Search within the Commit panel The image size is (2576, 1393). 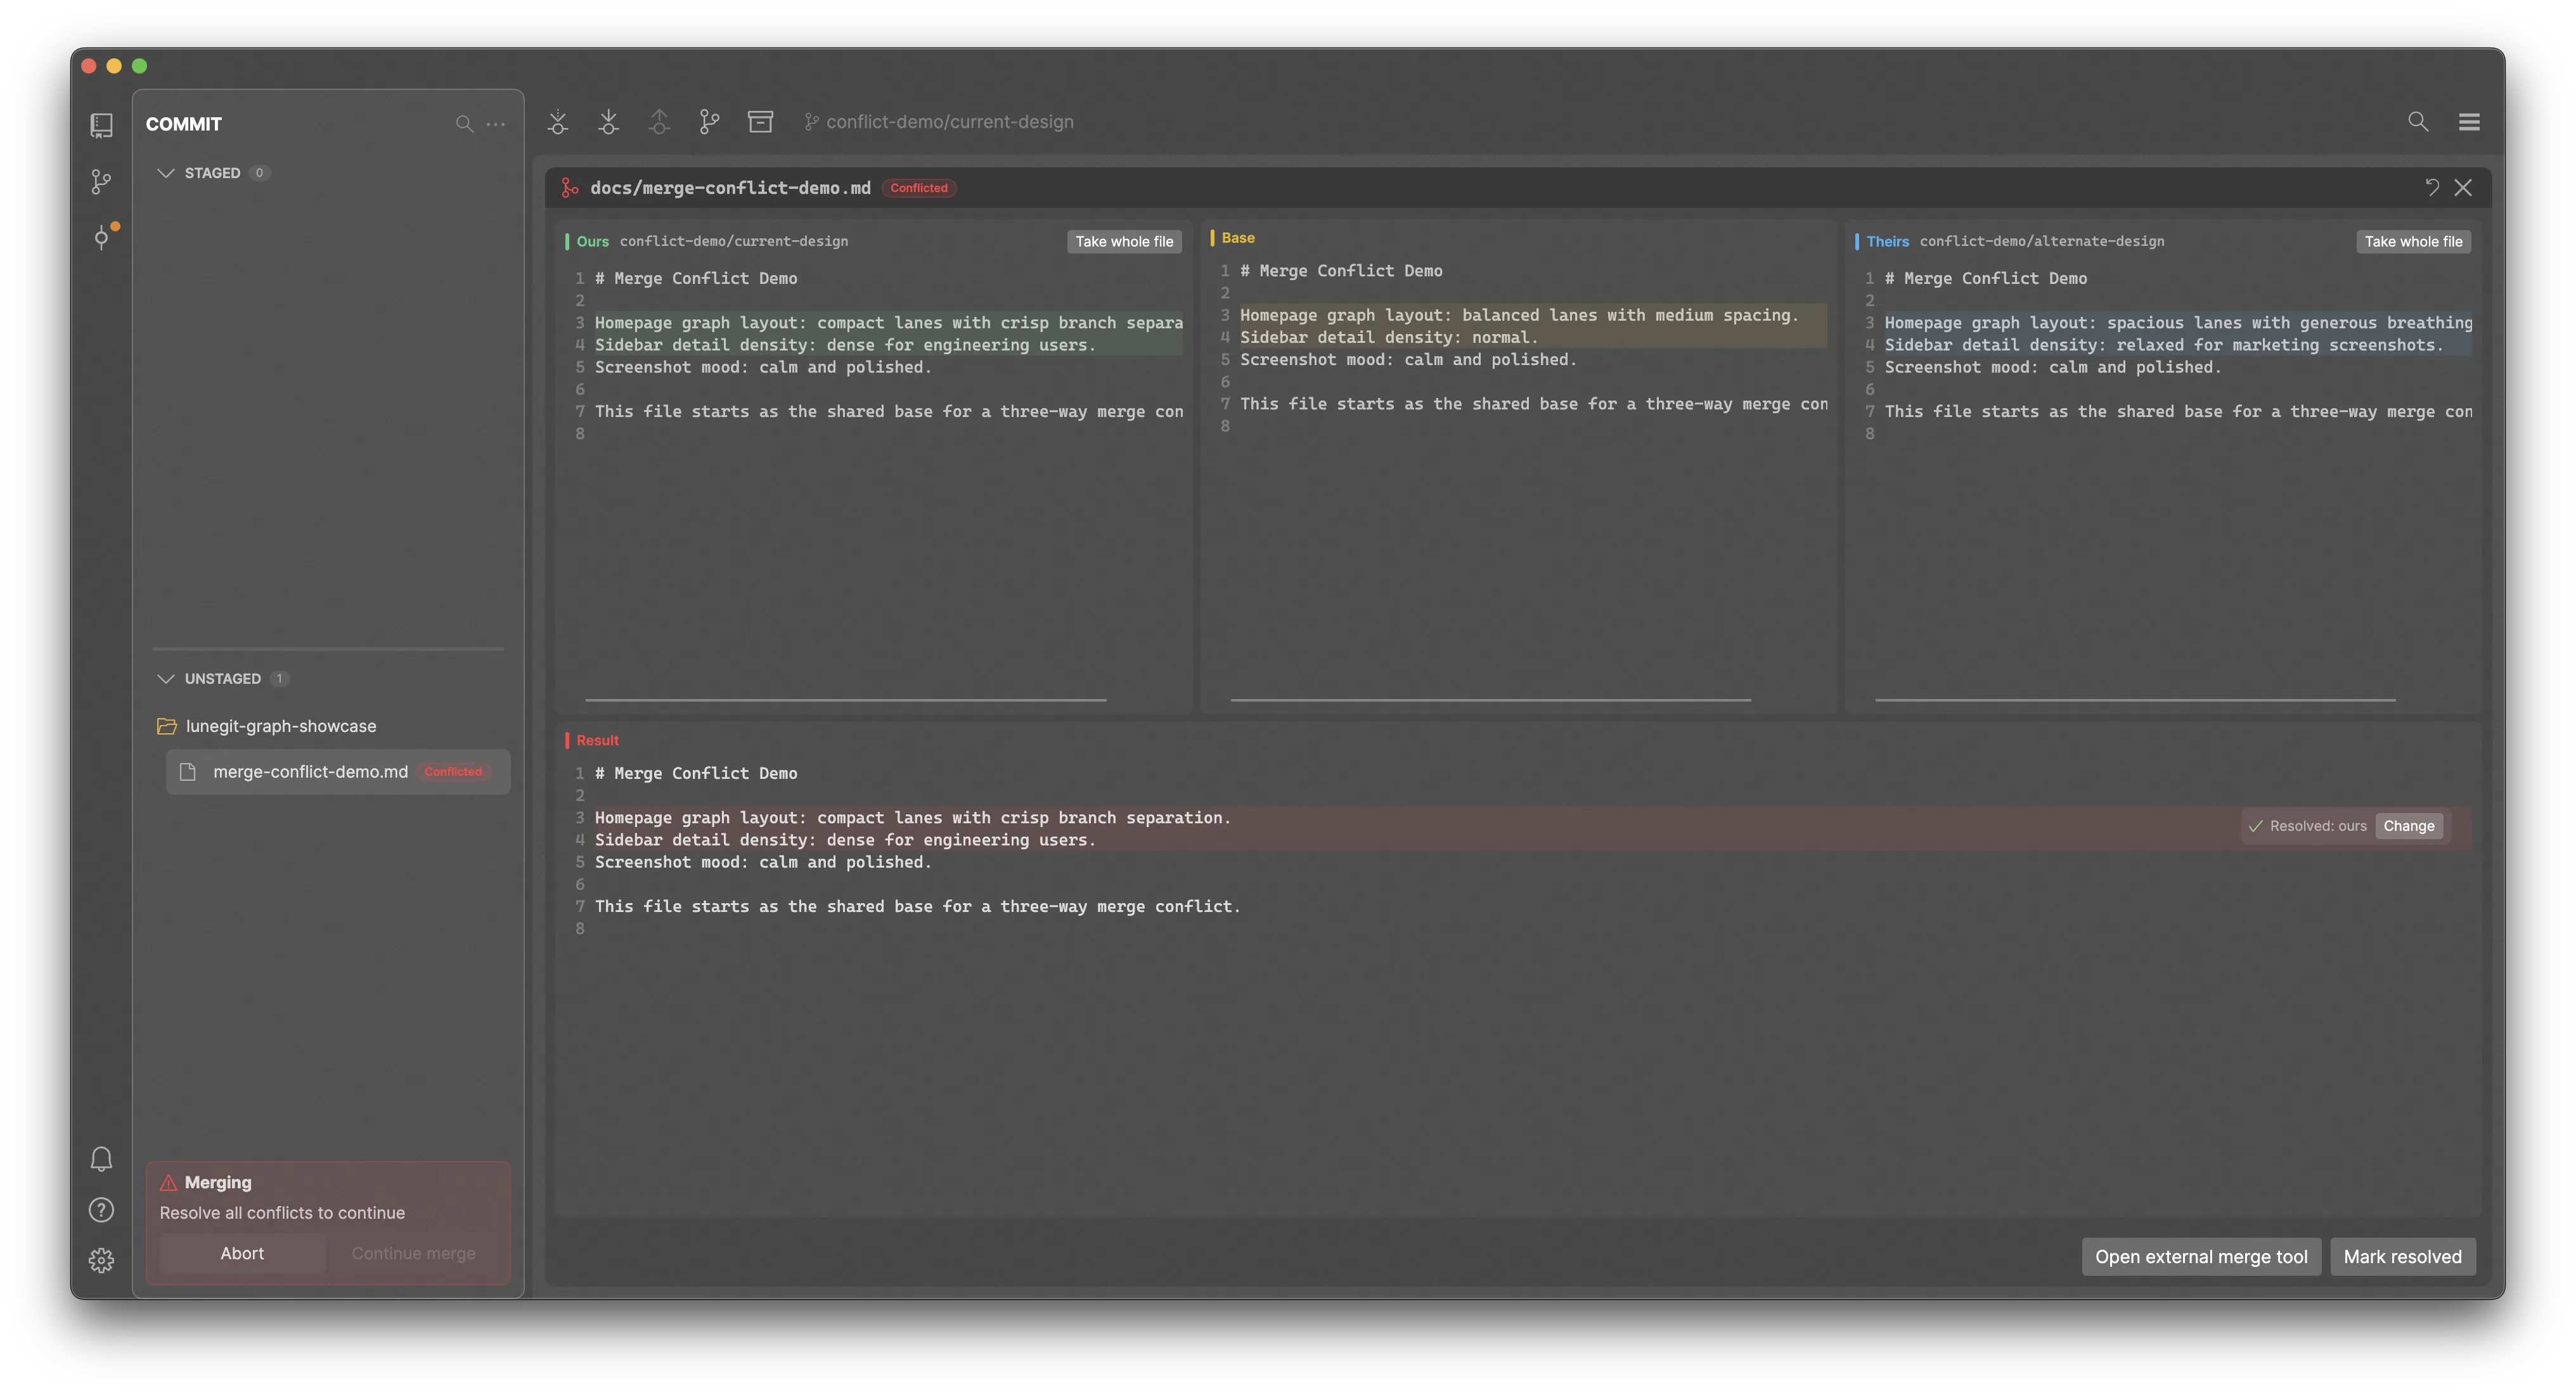click(x=464, y=124)
